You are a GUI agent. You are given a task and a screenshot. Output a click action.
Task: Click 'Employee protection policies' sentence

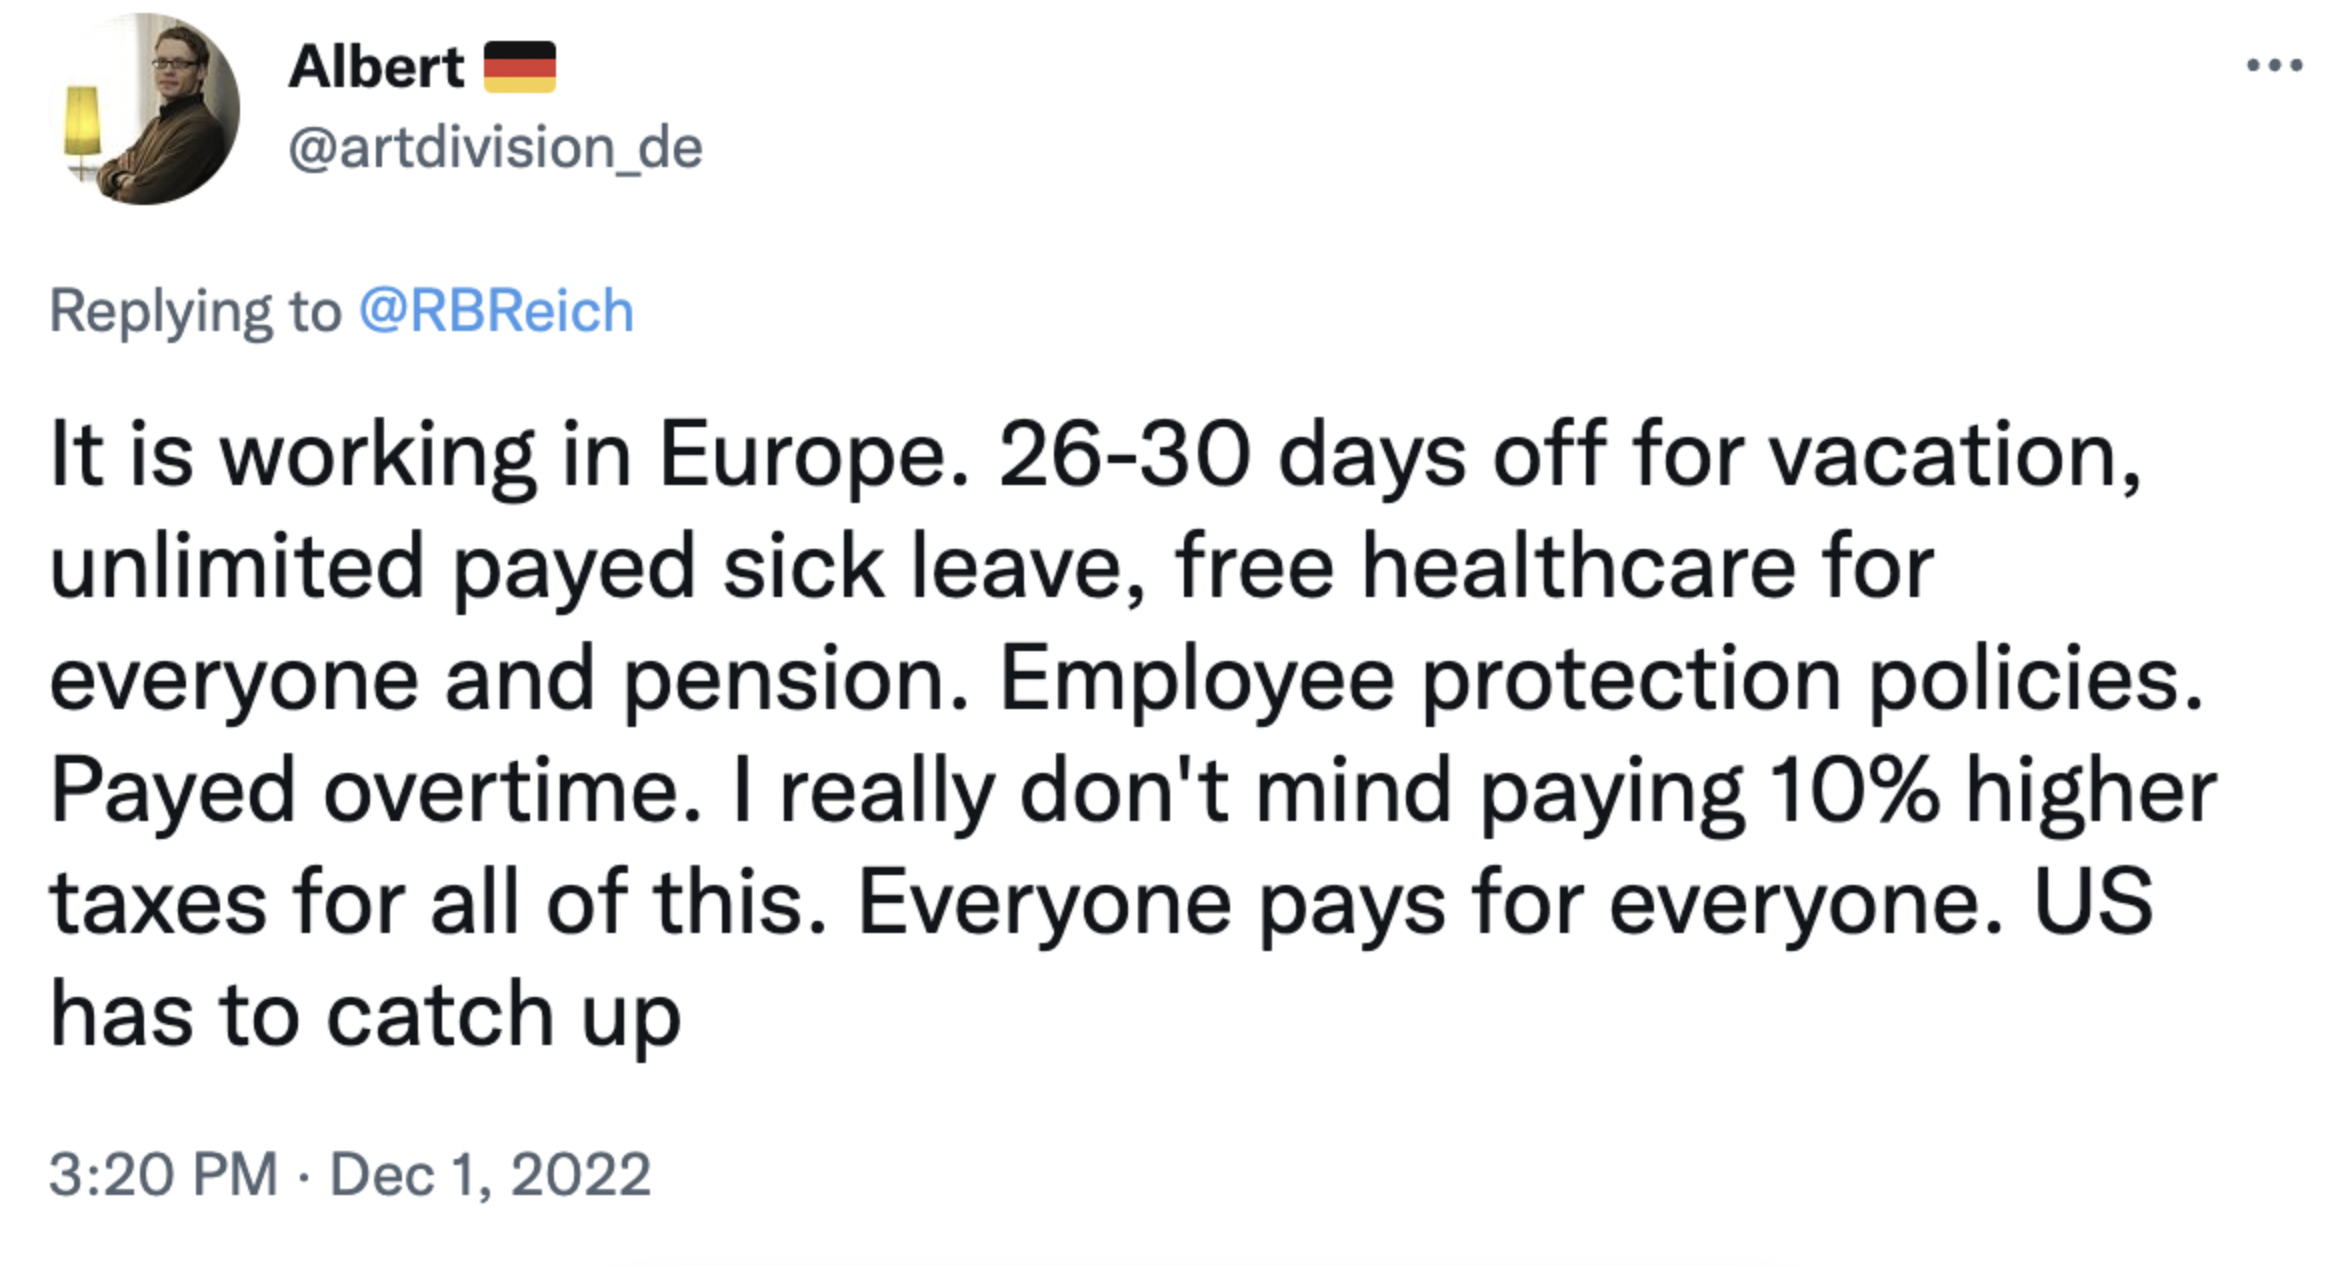pos(1600,680)
